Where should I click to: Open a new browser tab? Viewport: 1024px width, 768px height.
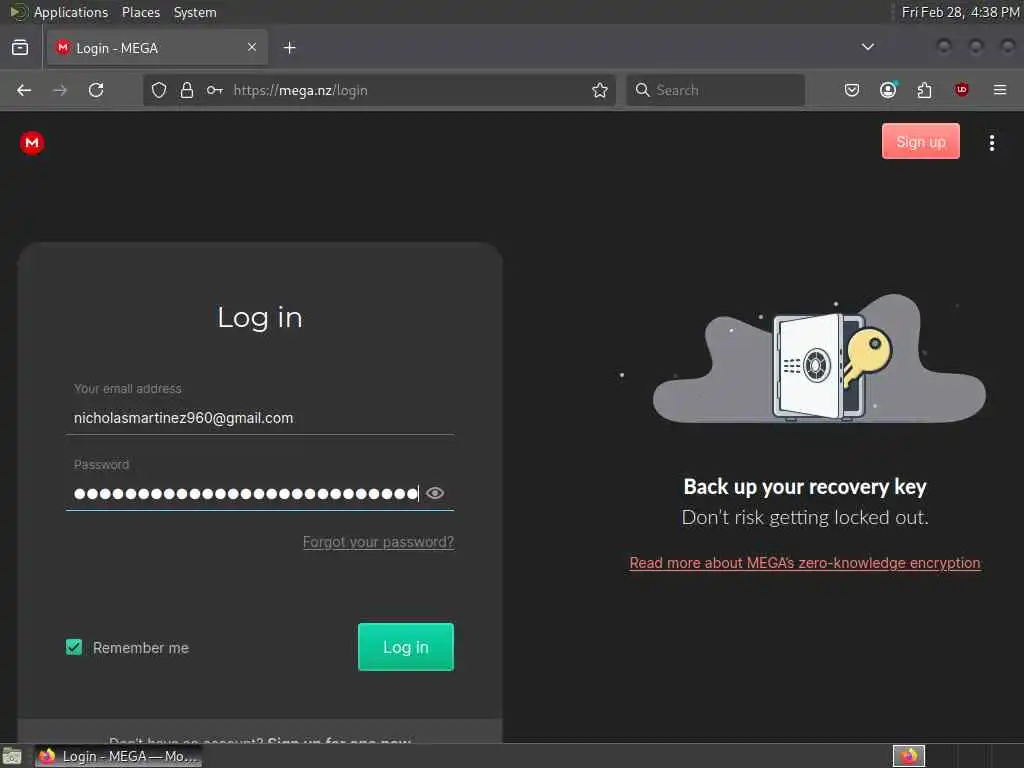tap(290, 48)
